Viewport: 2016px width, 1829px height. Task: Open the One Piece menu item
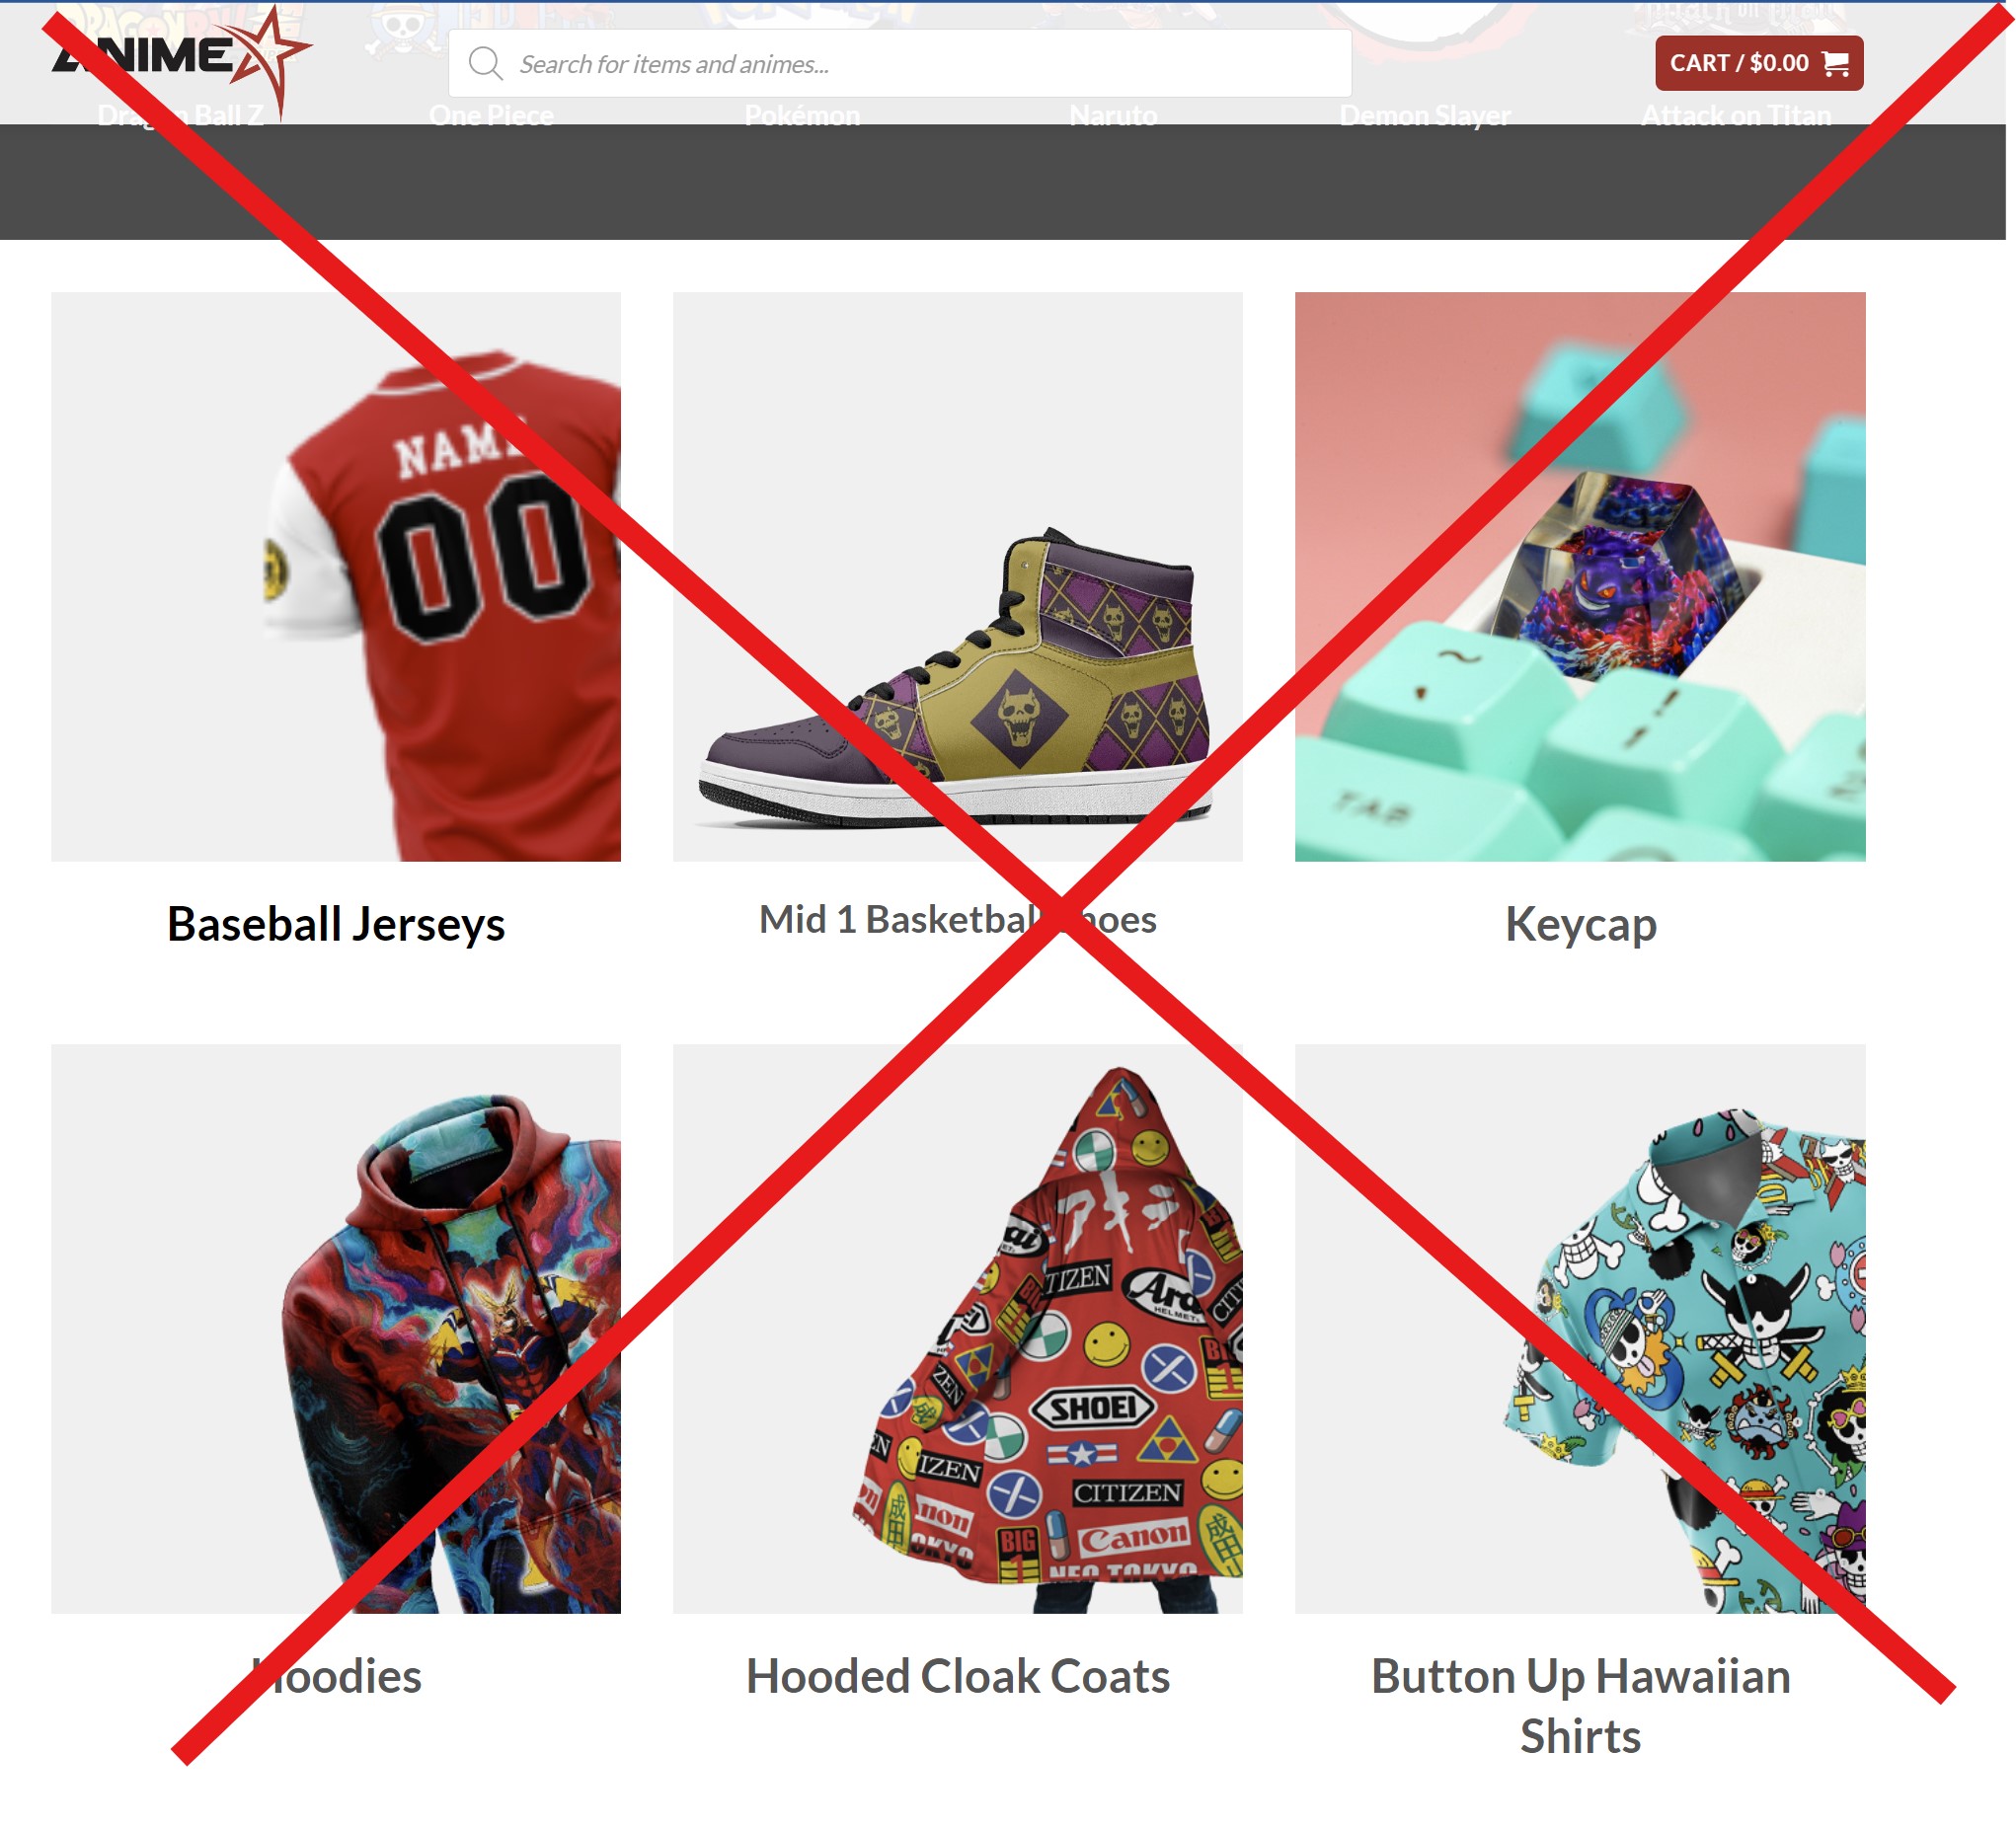click(x=491, y=116)
